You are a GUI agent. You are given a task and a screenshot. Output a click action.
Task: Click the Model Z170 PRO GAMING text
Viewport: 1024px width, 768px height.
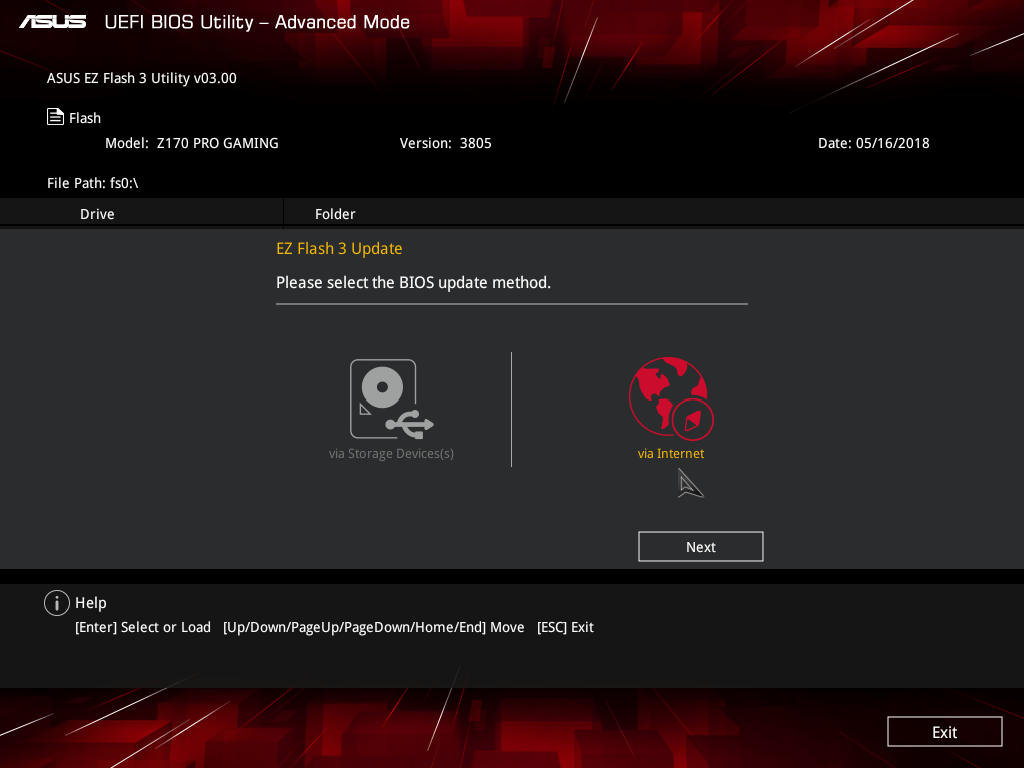point(192,143)
